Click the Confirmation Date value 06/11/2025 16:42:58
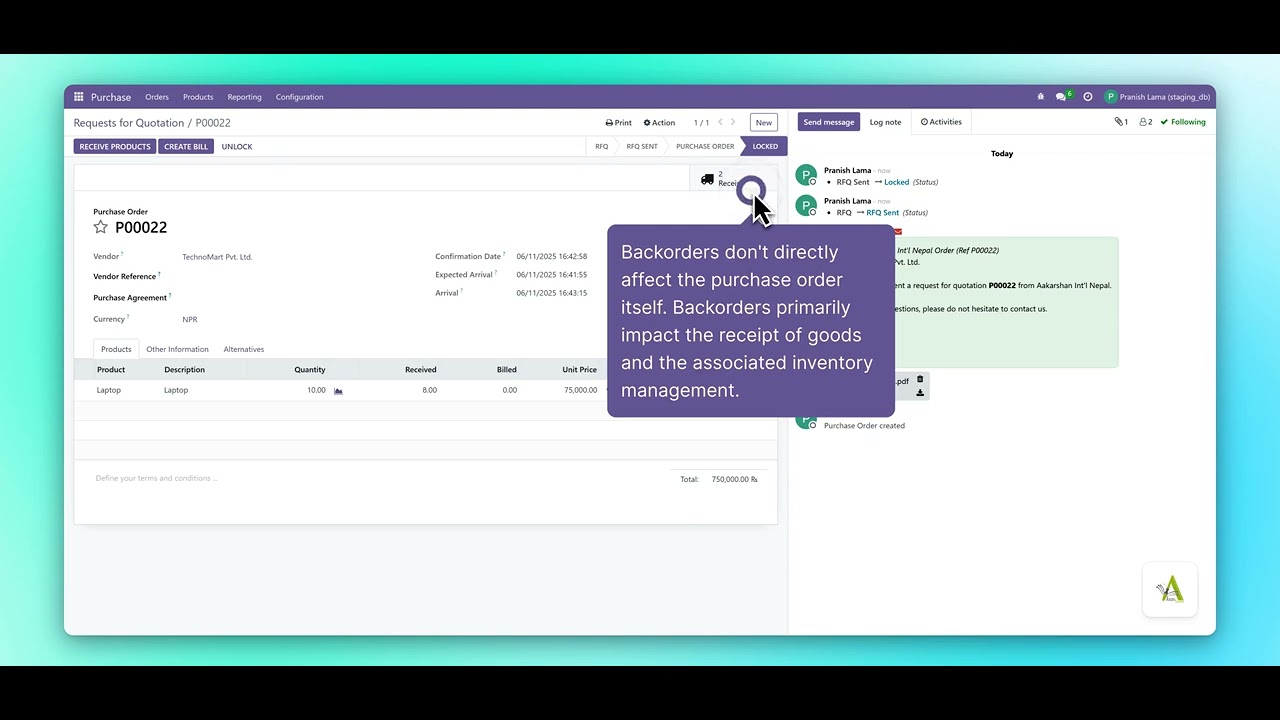This screenshot has width=1280, height=720. pyautogui.click(x=552, y=257)
